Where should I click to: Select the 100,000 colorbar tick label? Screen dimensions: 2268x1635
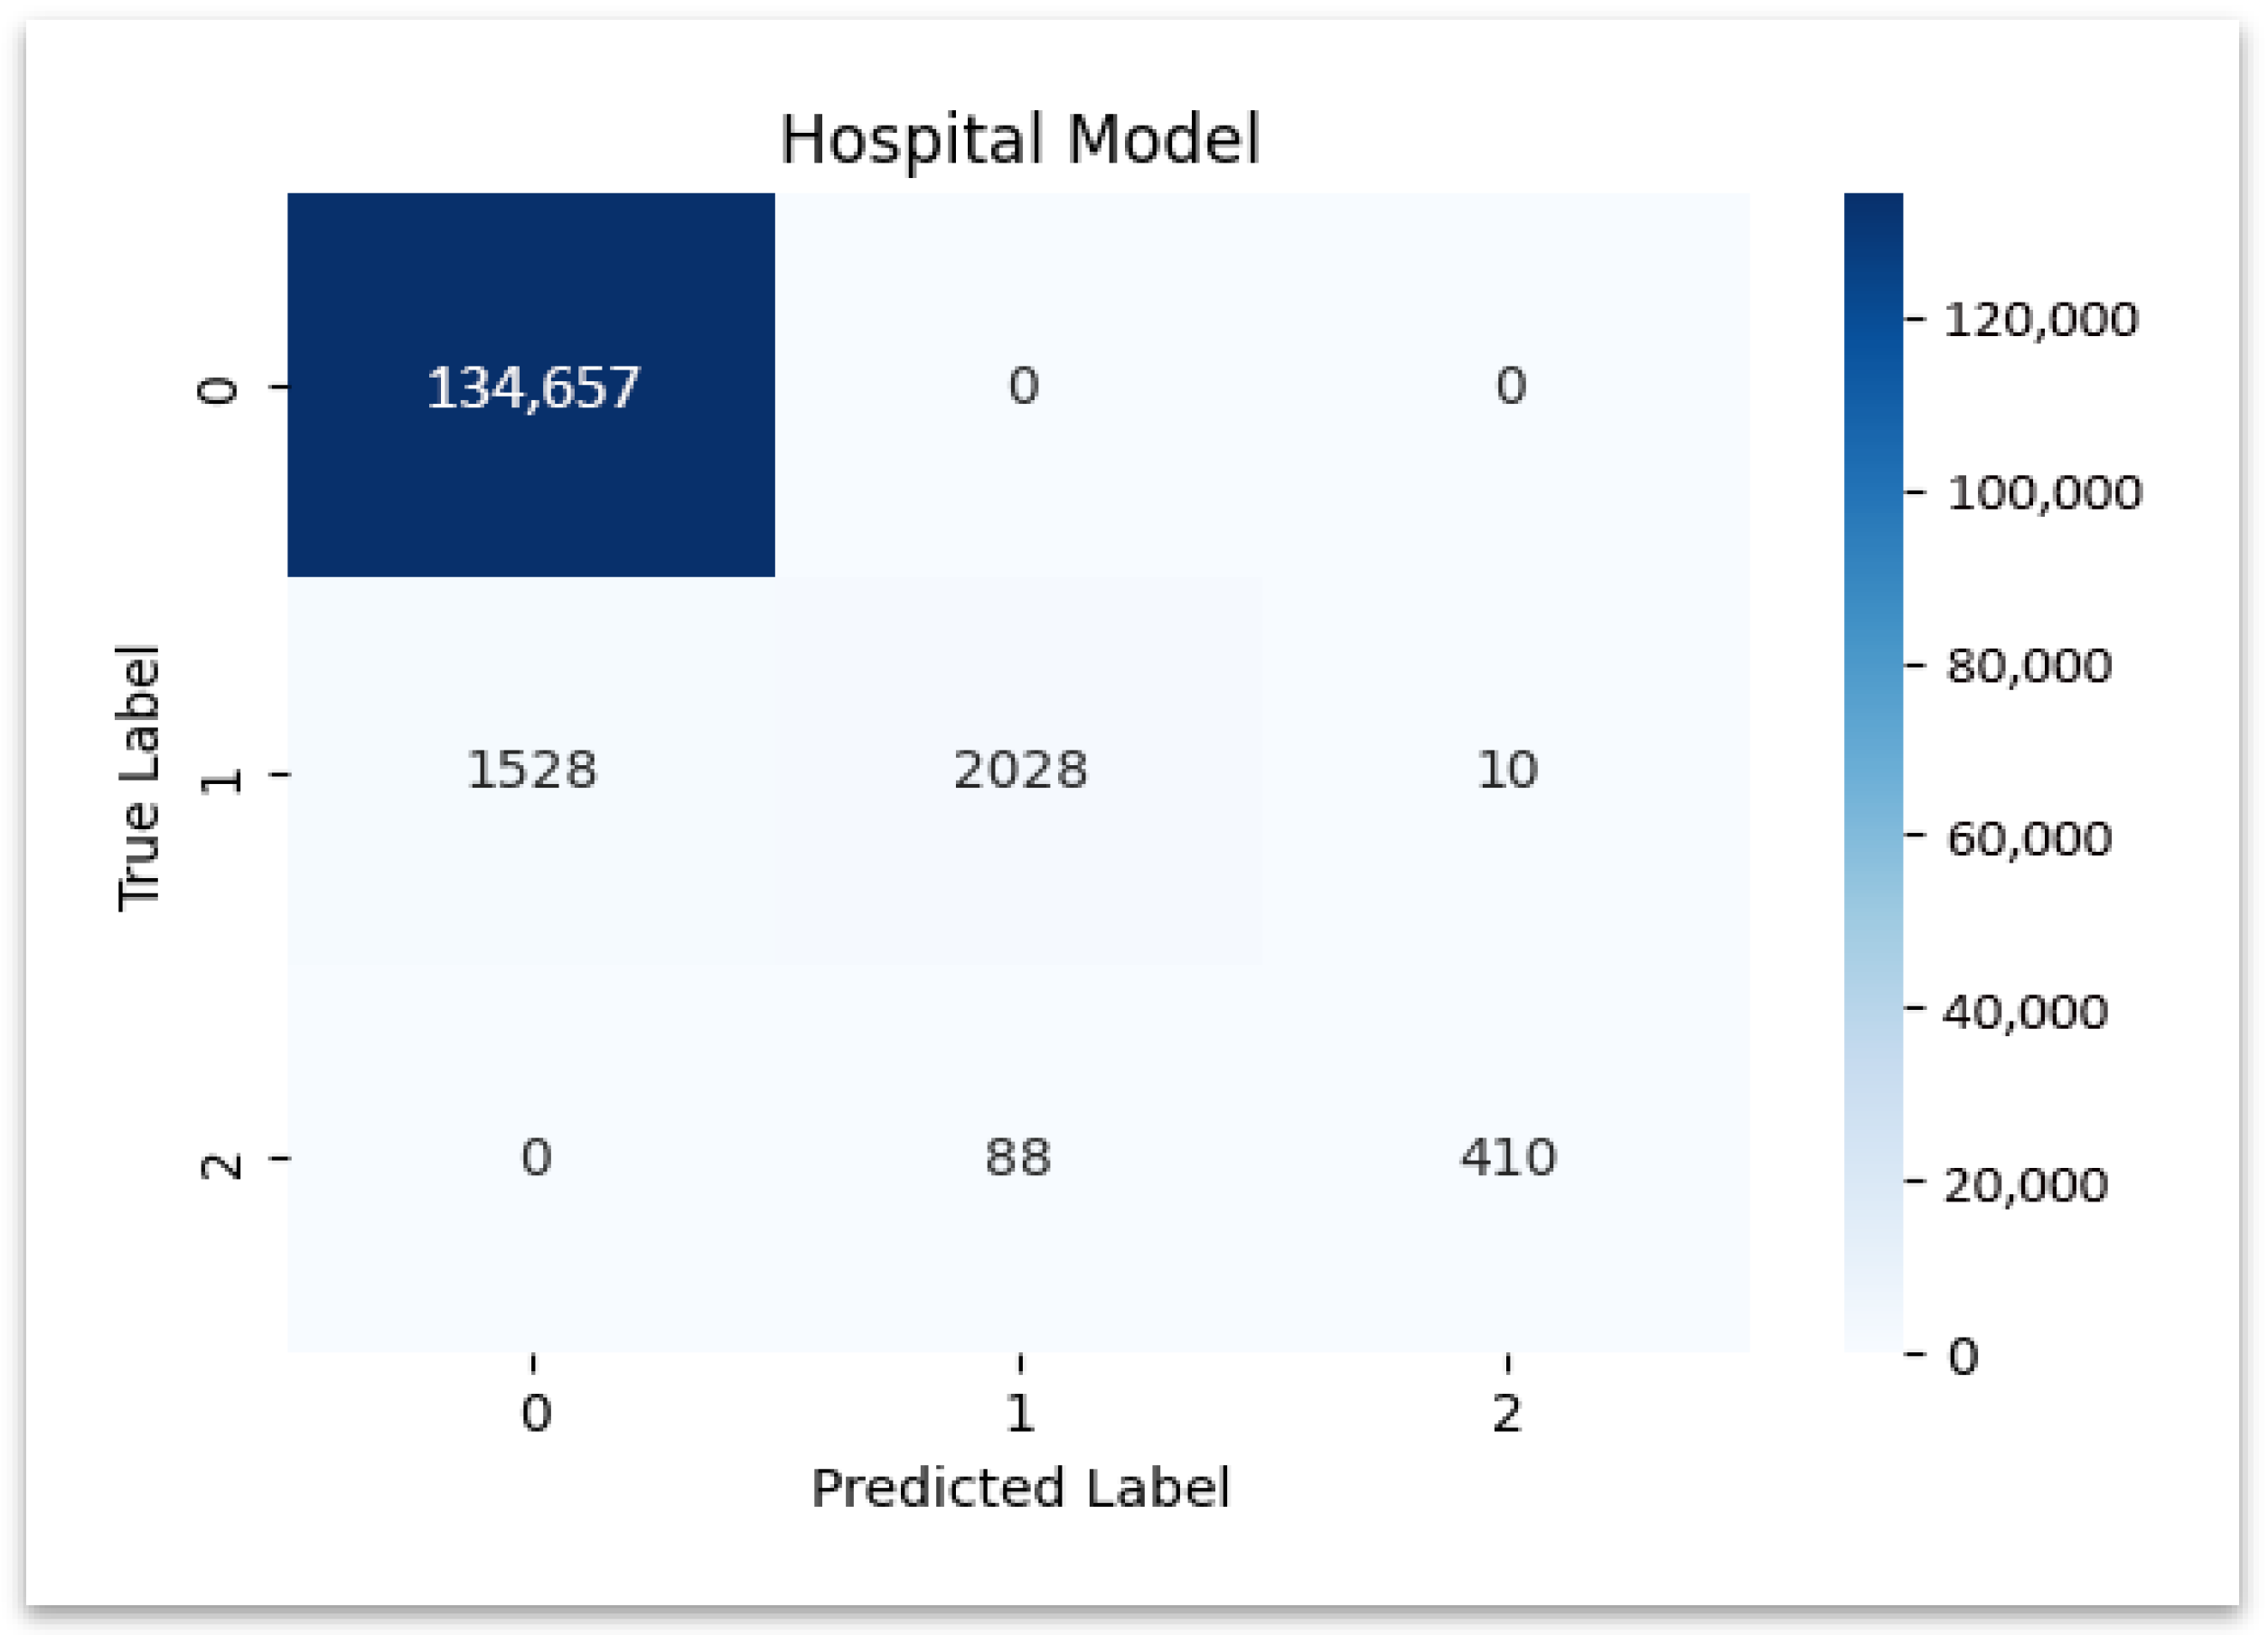[2044, 493]
